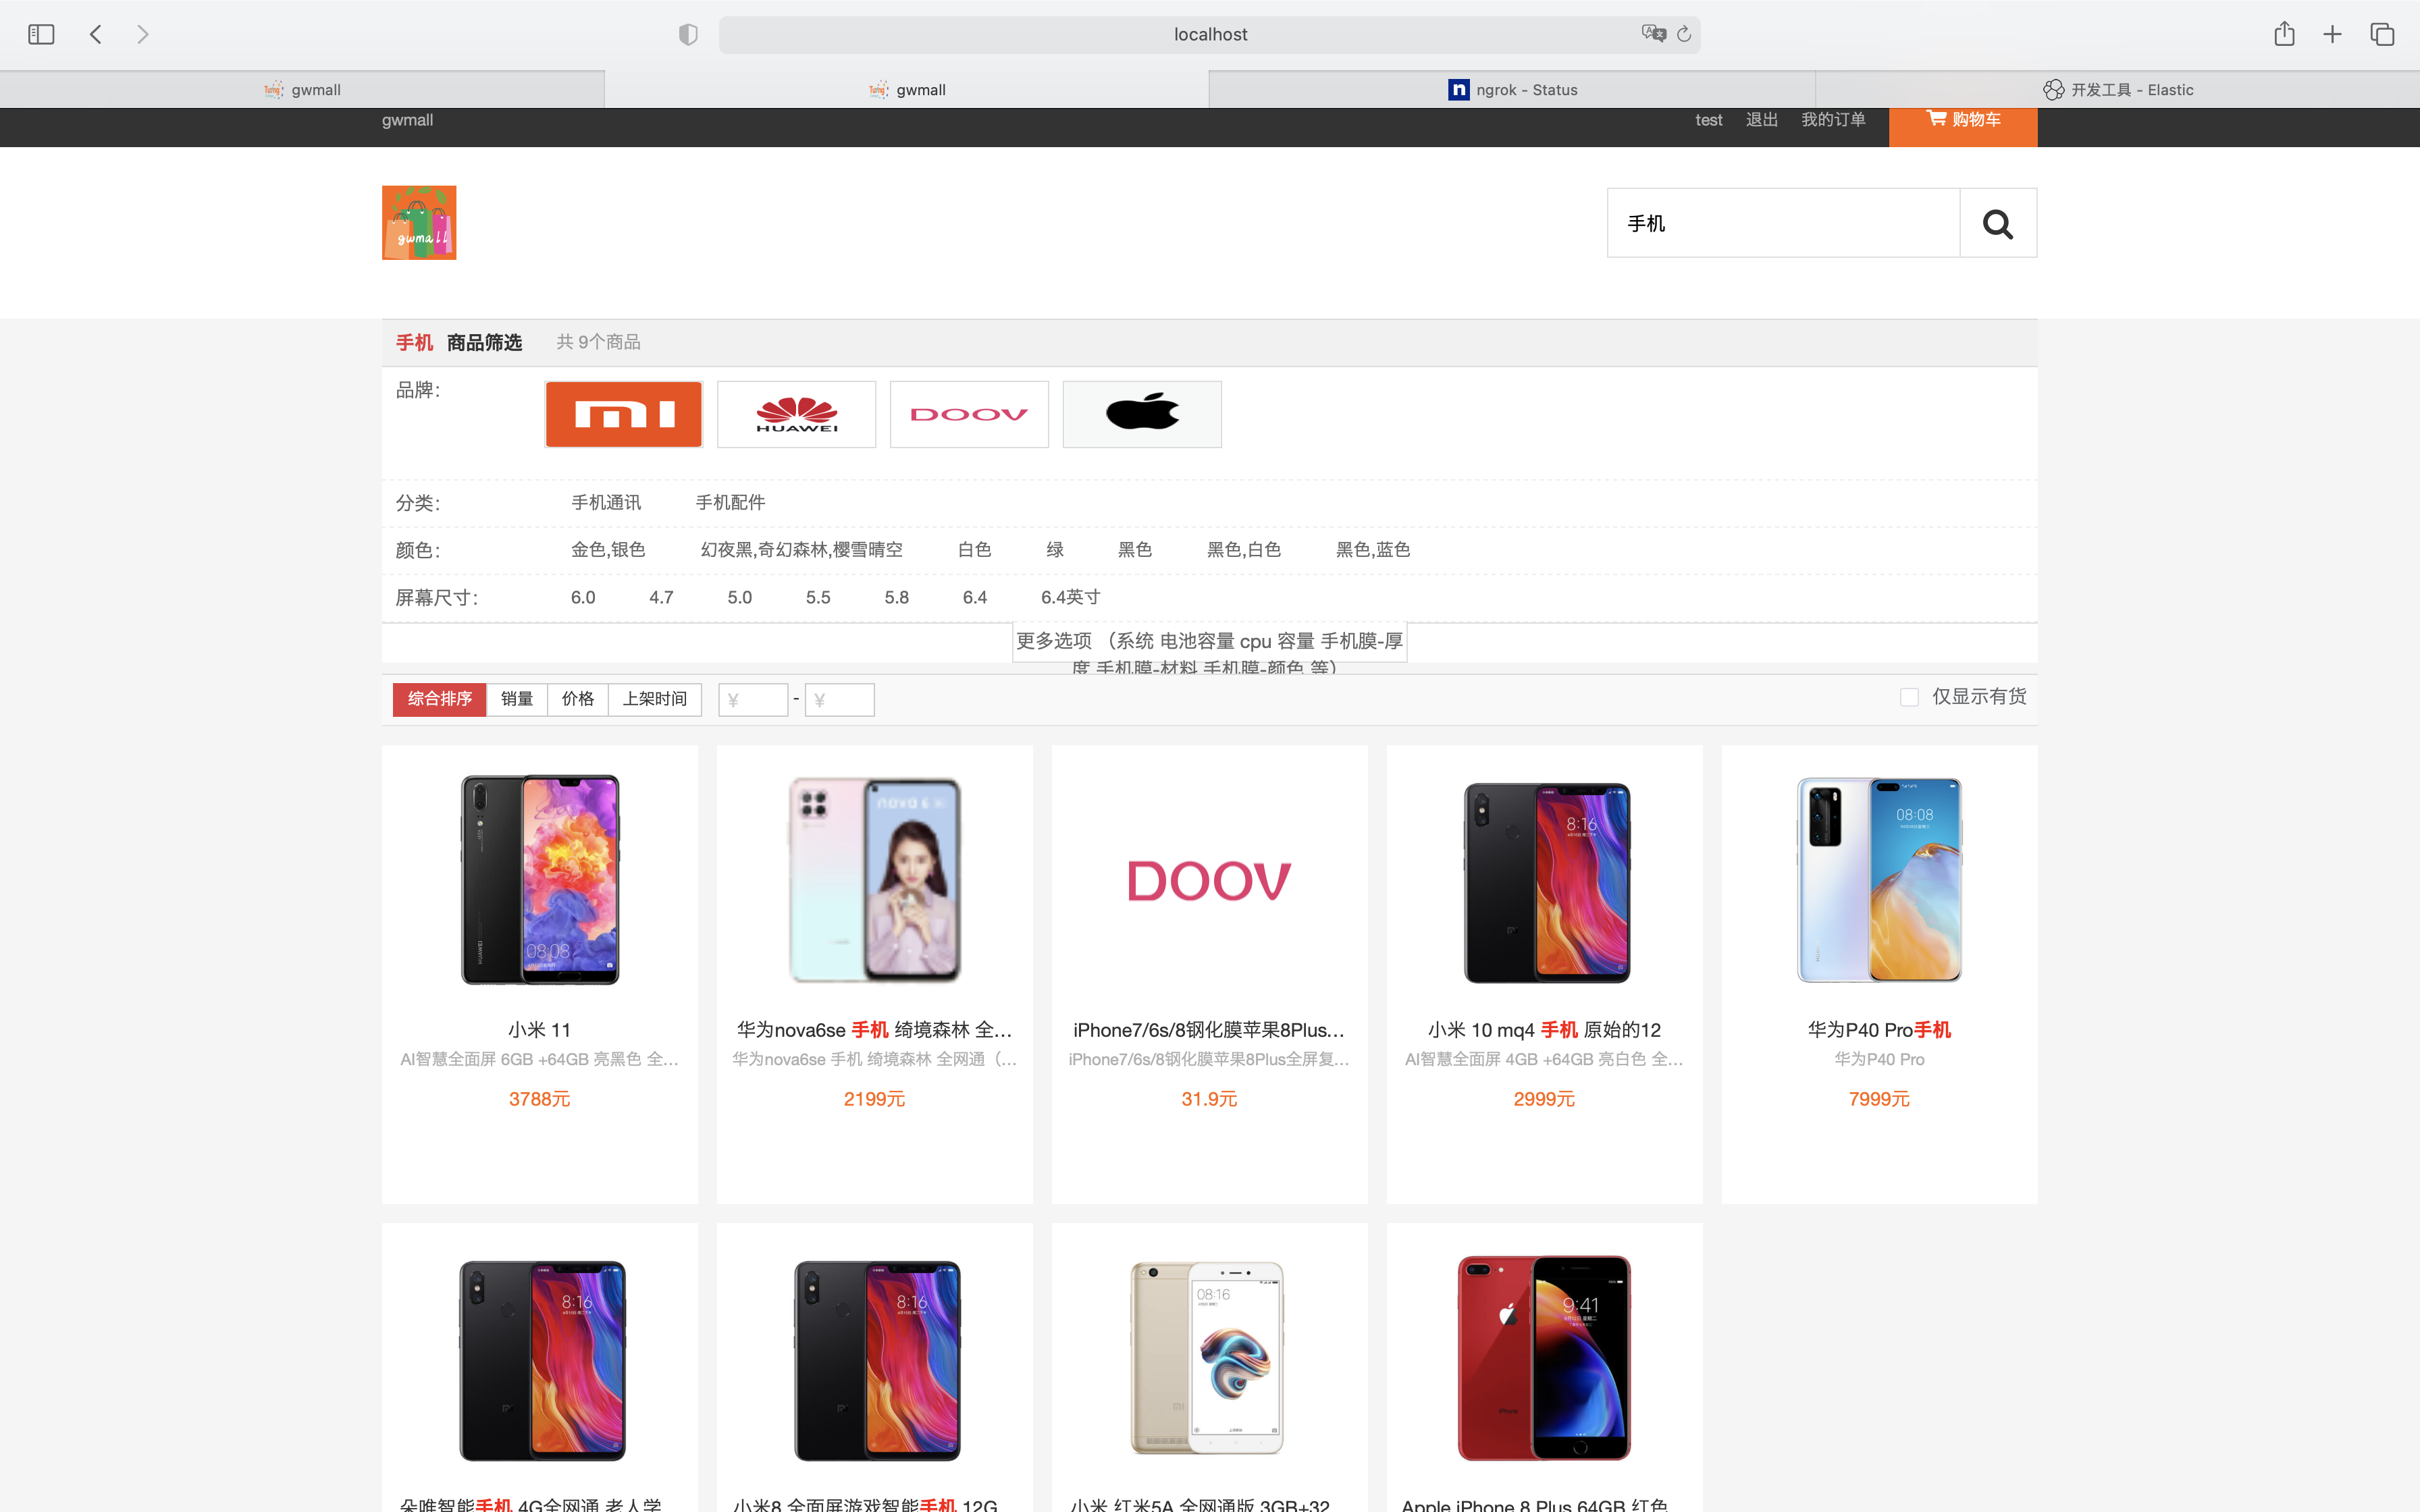Sort products by 销量
Viewport: 2420px width, 1512px height.
tap(516, 699)
